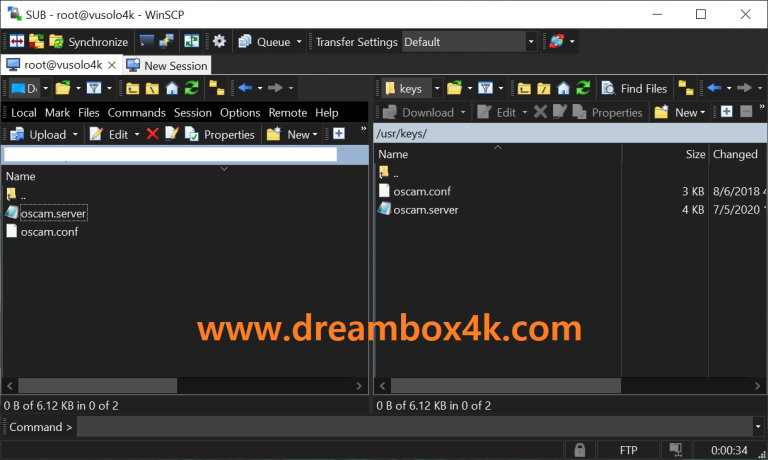The height and width of the screenshot is (460, 768).
Task: Select oscam.conf in remote panel
Action: click(x=422, y=191)
